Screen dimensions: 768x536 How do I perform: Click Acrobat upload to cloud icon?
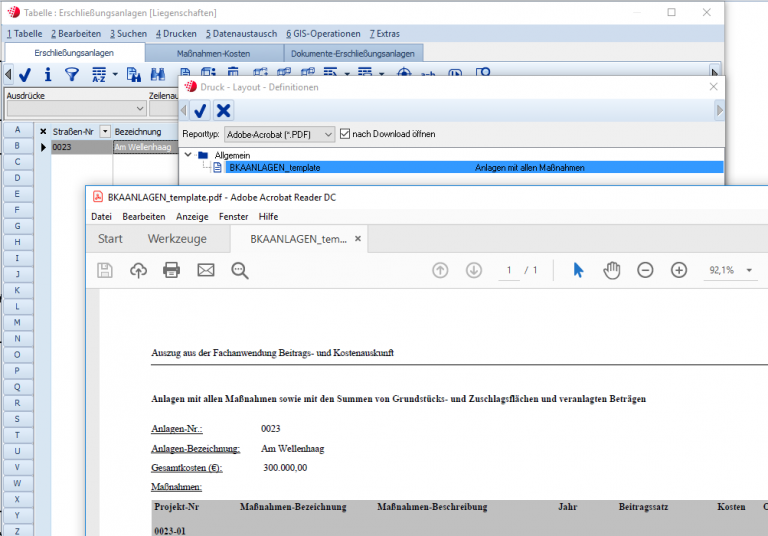138,270
